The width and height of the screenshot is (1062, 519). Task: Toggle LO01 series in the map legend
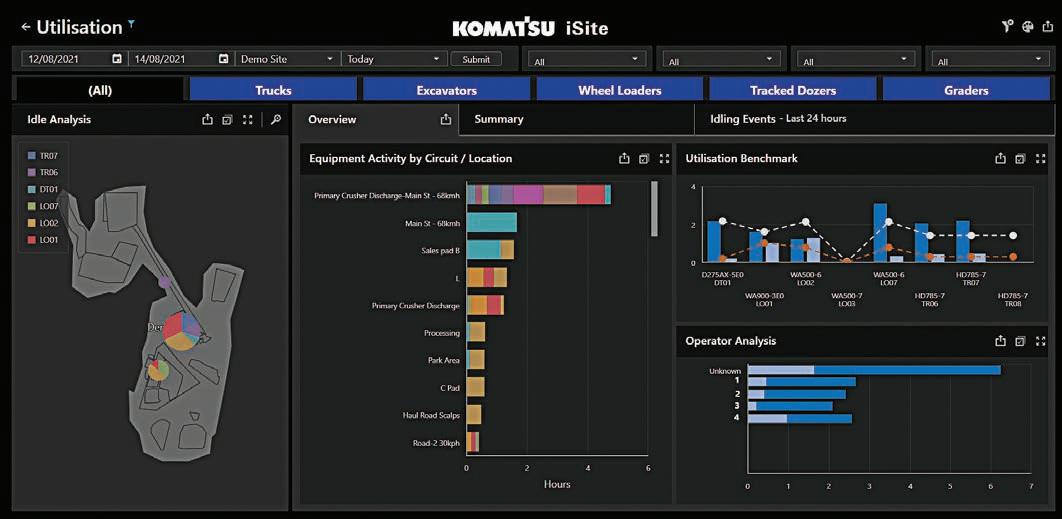[43, 240]
